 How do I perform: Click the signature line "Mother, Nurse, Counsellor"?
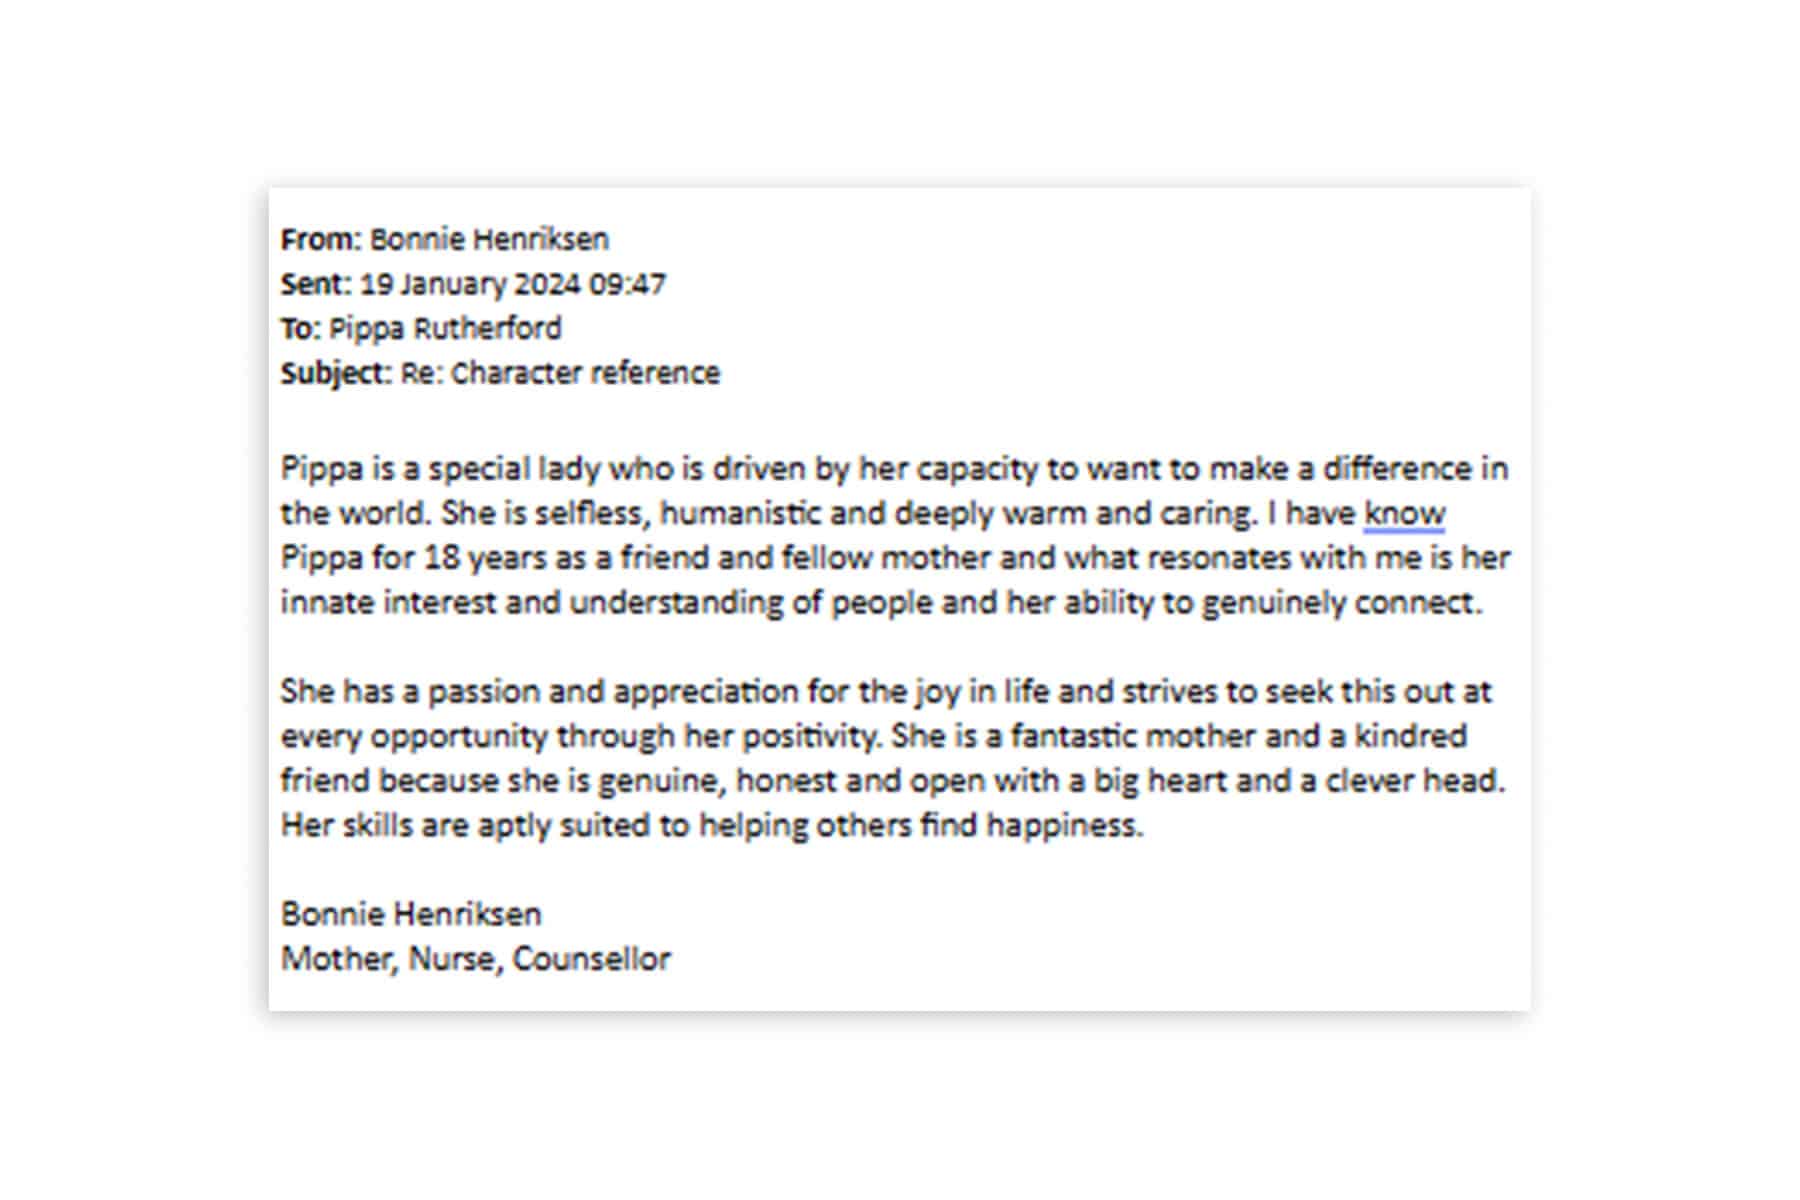pyautogui.click(x=475, y=958)
